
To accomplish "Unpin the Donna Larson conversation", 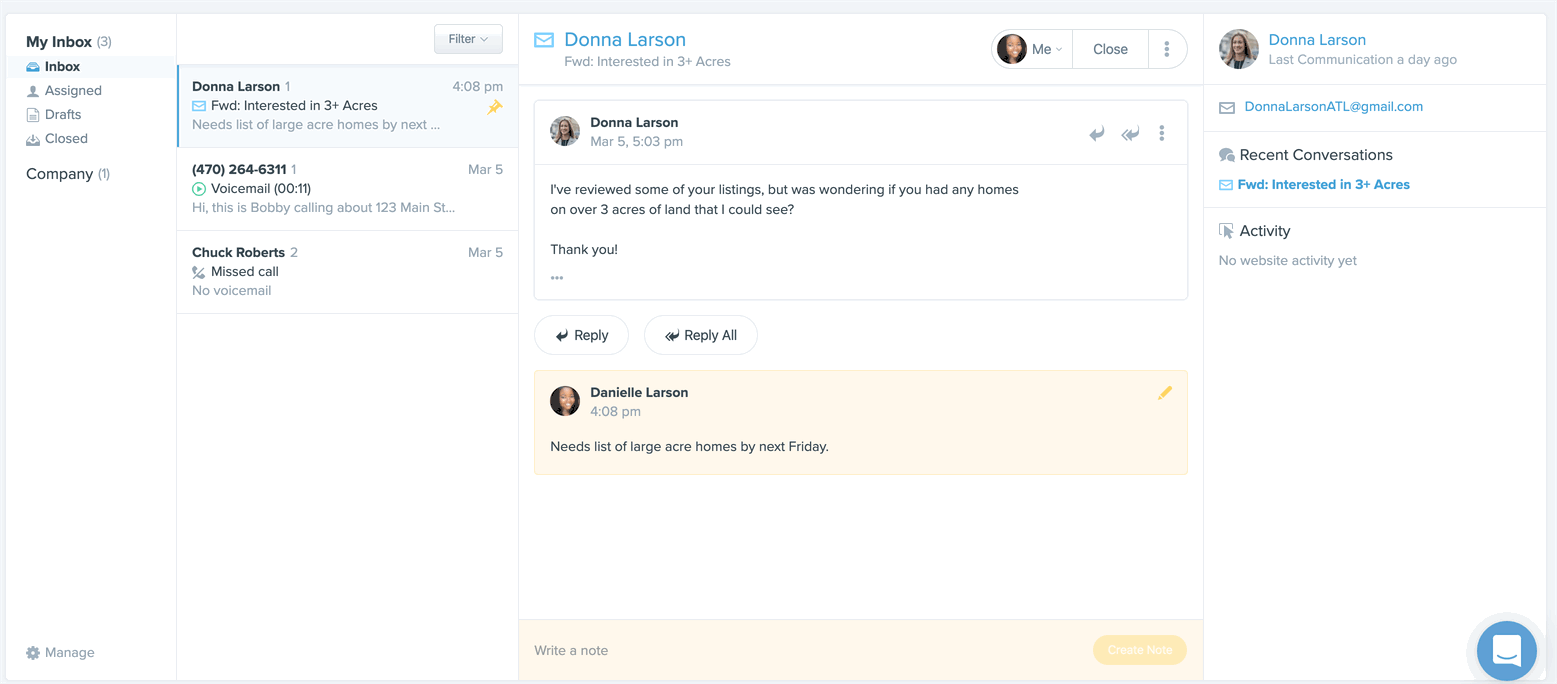I will pyautogui.click(x=495, y=105).
